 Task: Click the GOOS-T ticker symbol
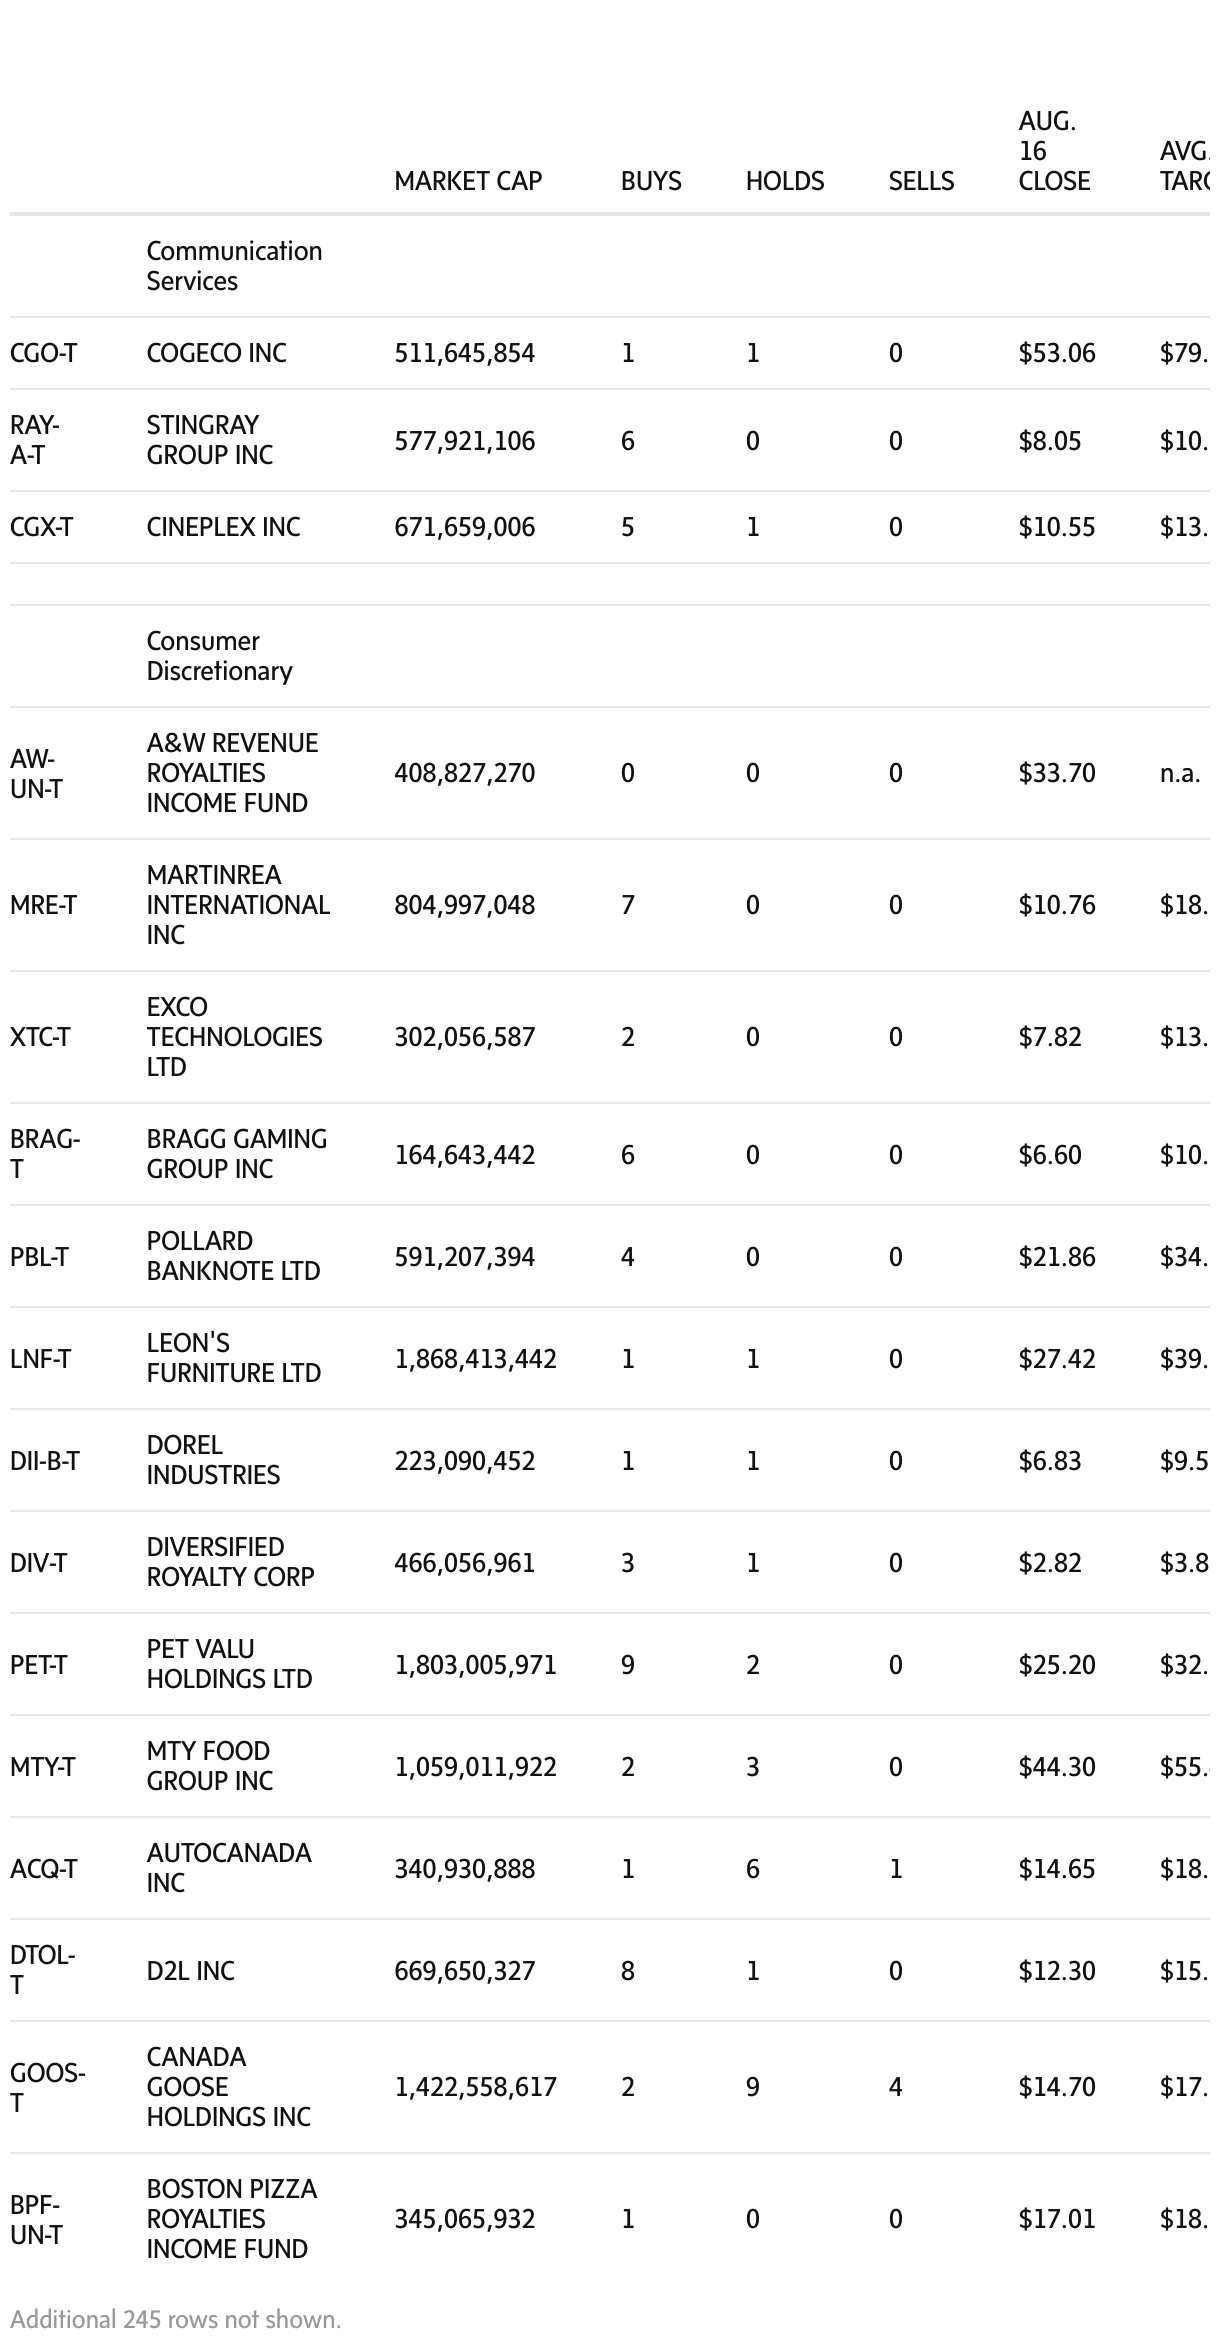46,2087
